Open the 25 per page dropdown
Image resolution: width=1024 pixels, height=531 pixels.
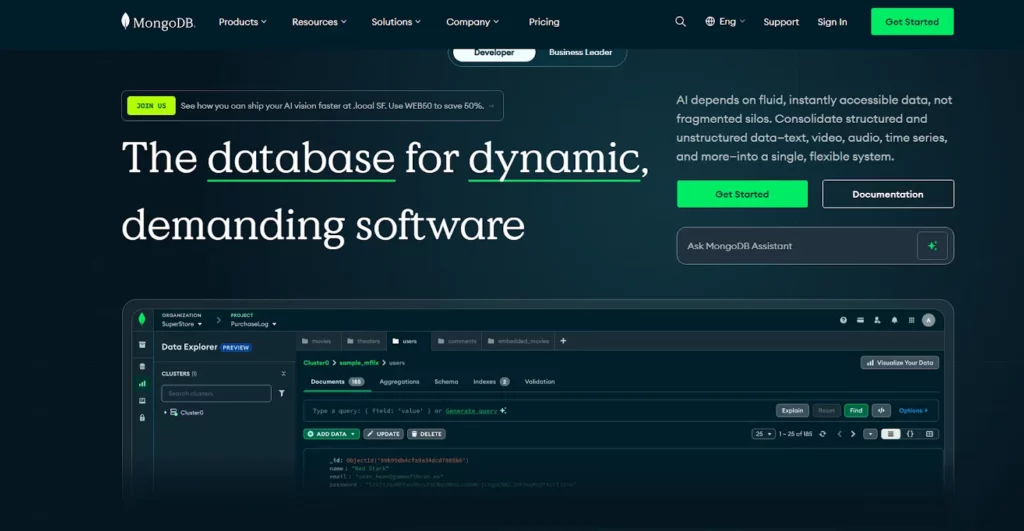(763, 434)
